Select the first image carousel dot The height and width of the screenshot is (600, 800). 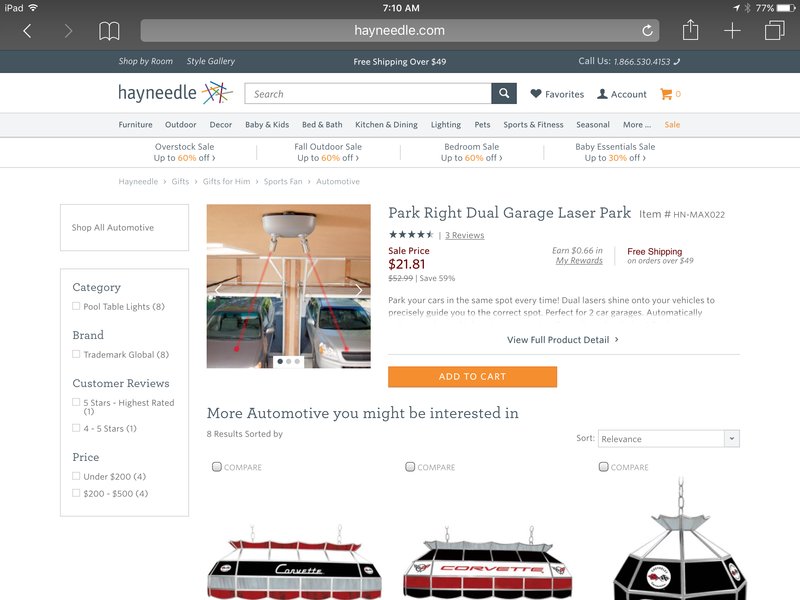pyautogui.click(x=280, y=361)
